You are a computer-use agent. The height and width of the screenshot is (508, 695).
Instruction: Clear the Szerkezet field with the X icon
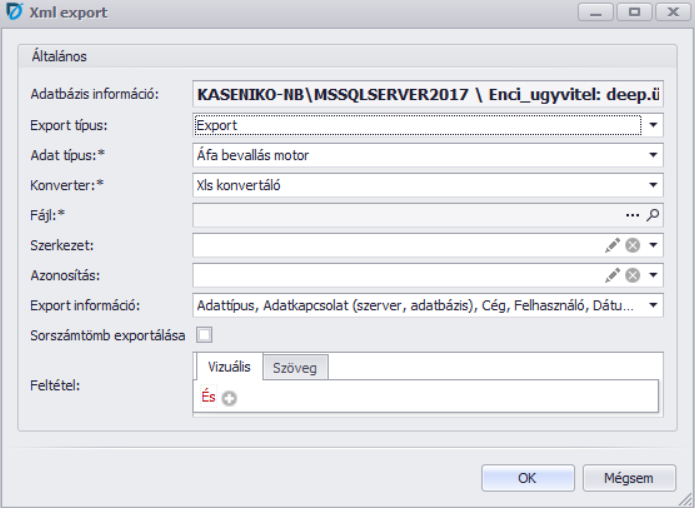[632, 245]
